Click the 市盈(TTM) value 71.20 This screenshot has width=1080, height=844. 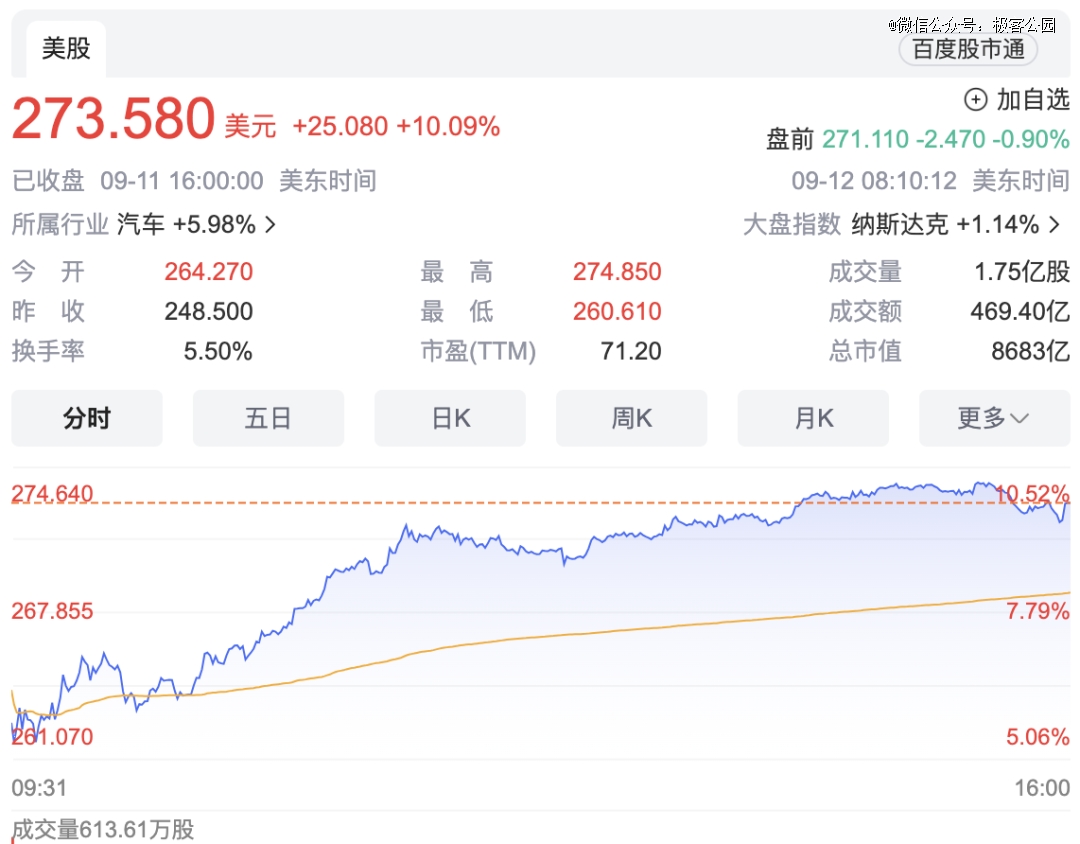631,351
